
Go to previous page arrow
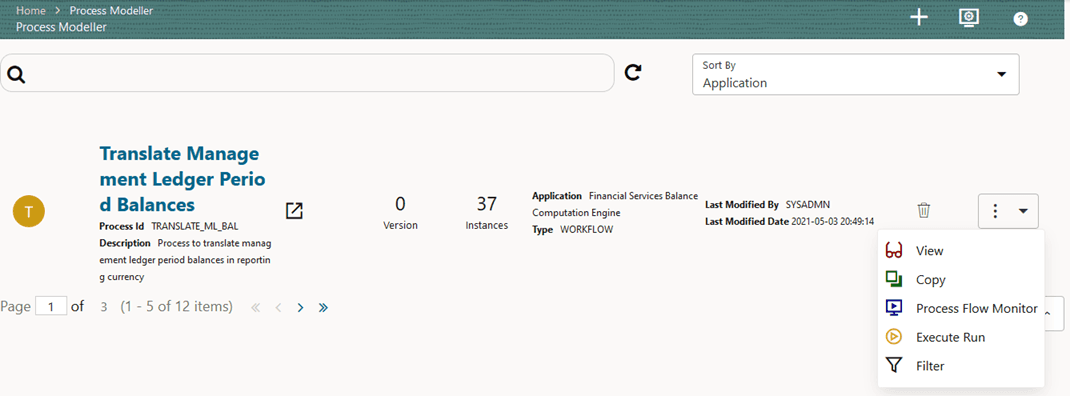point(278,308)
